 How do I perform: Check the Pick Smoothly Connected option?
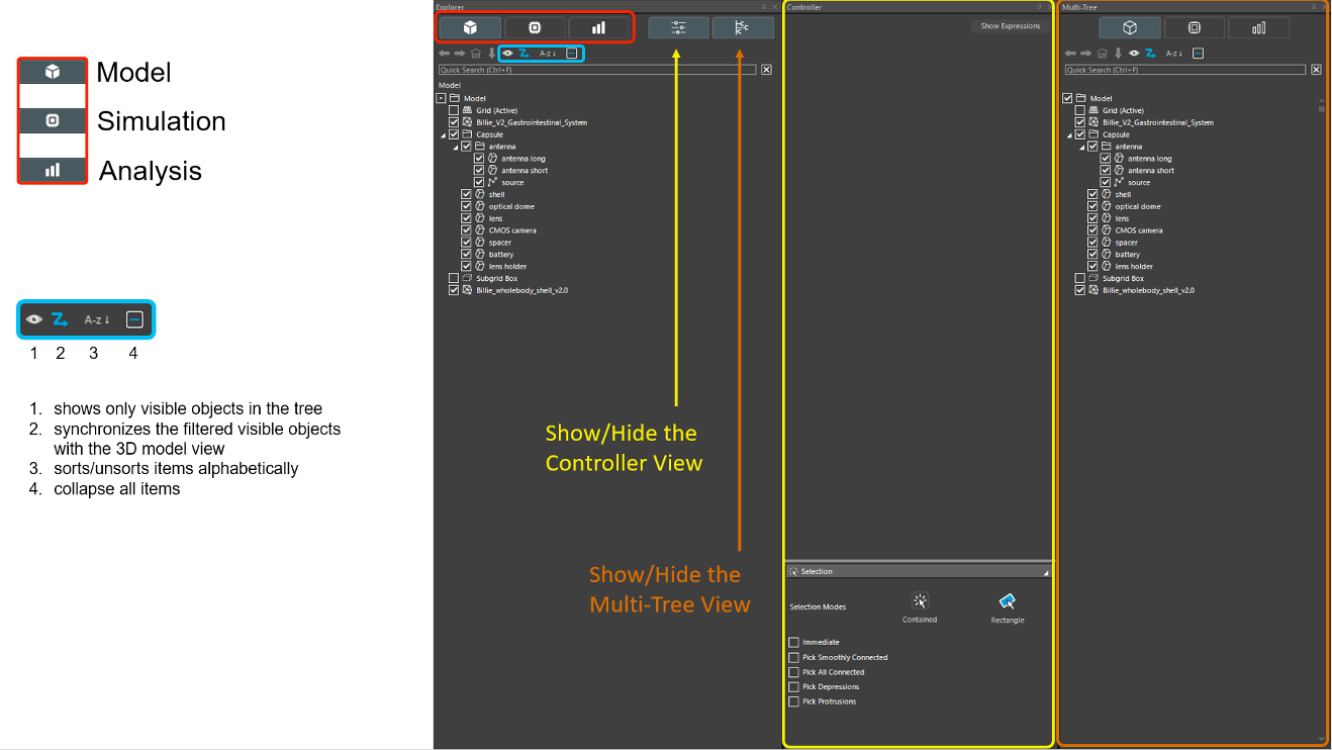pos(794,657)
